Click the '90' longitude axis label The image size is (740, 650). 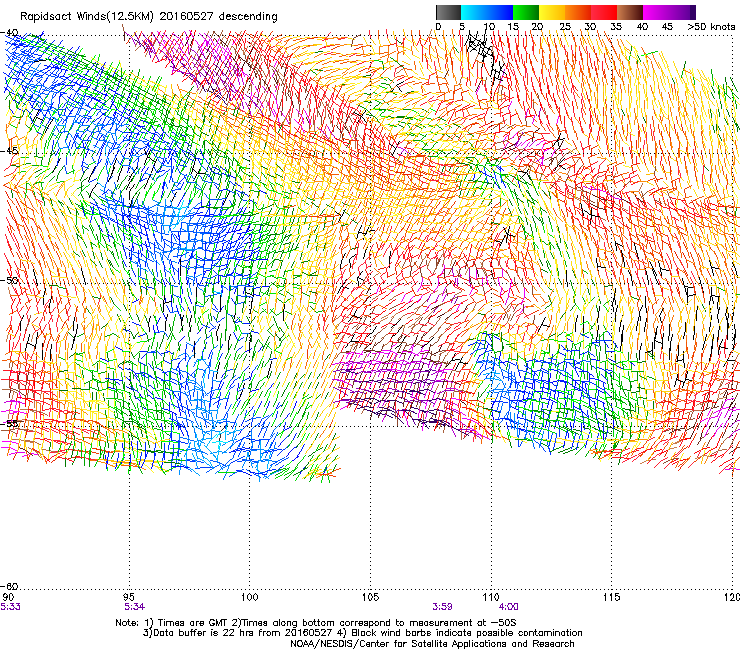[8, 597]
